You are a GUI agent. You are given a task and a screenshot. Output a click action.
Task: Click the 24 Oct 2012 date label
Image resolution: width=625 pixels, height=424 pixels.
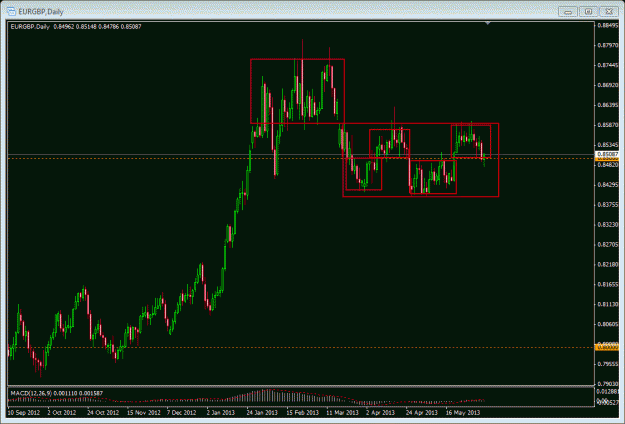pos(103,412)
